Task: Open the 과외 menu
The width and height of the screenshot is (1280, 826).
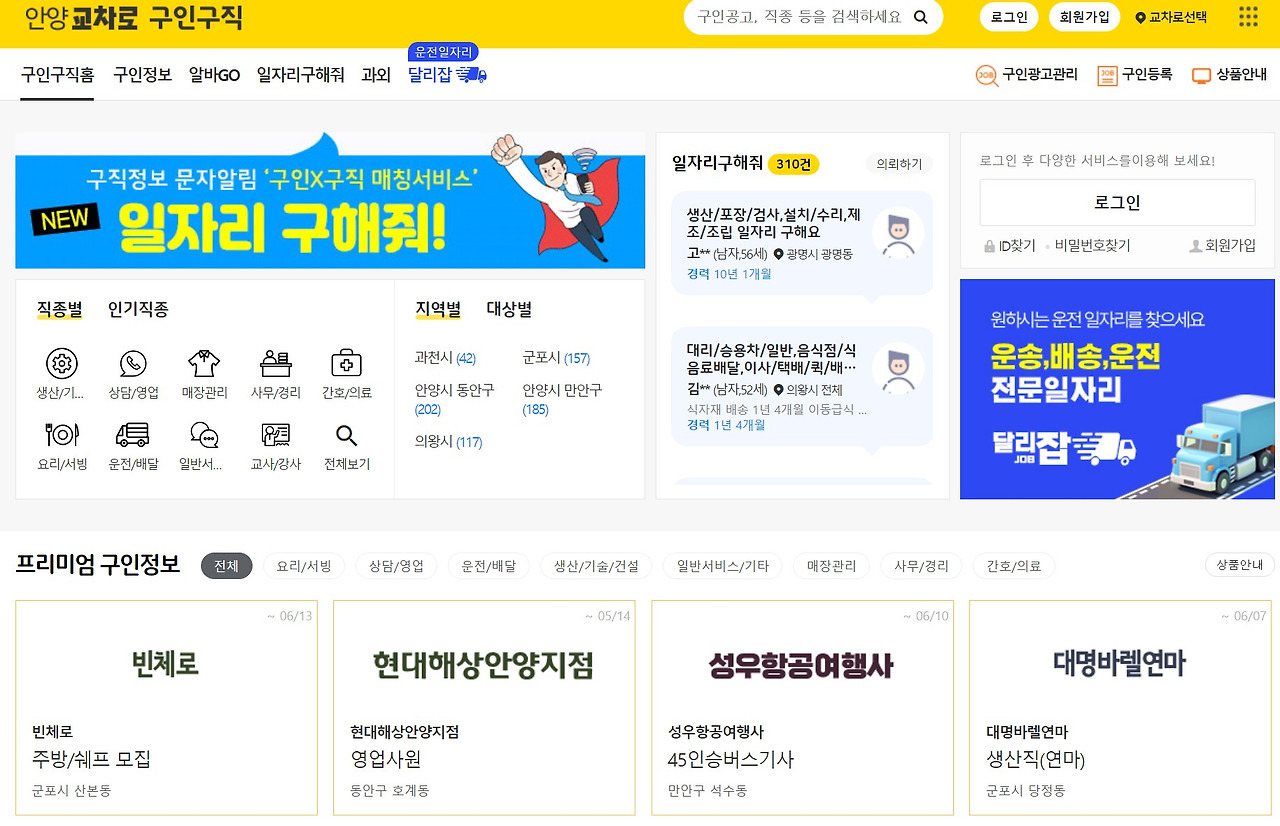Action: 376,75
